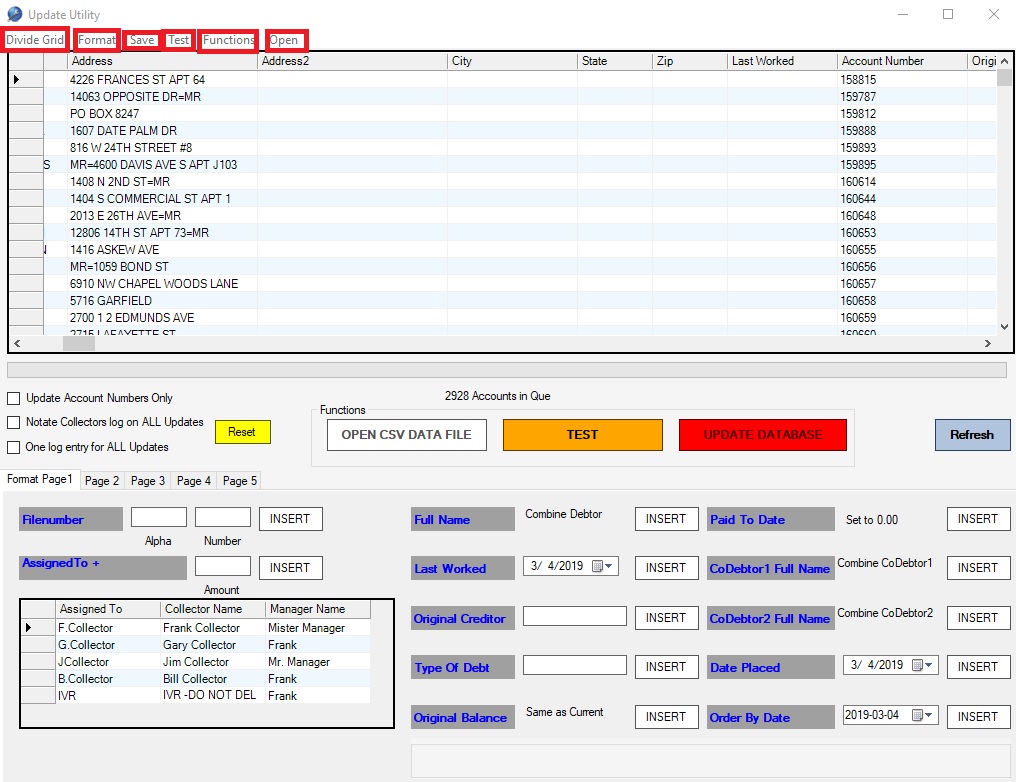The image size is (1016, 782).
Task: Click the Filenumber Number input field
Action: click(x=223, y=517)
